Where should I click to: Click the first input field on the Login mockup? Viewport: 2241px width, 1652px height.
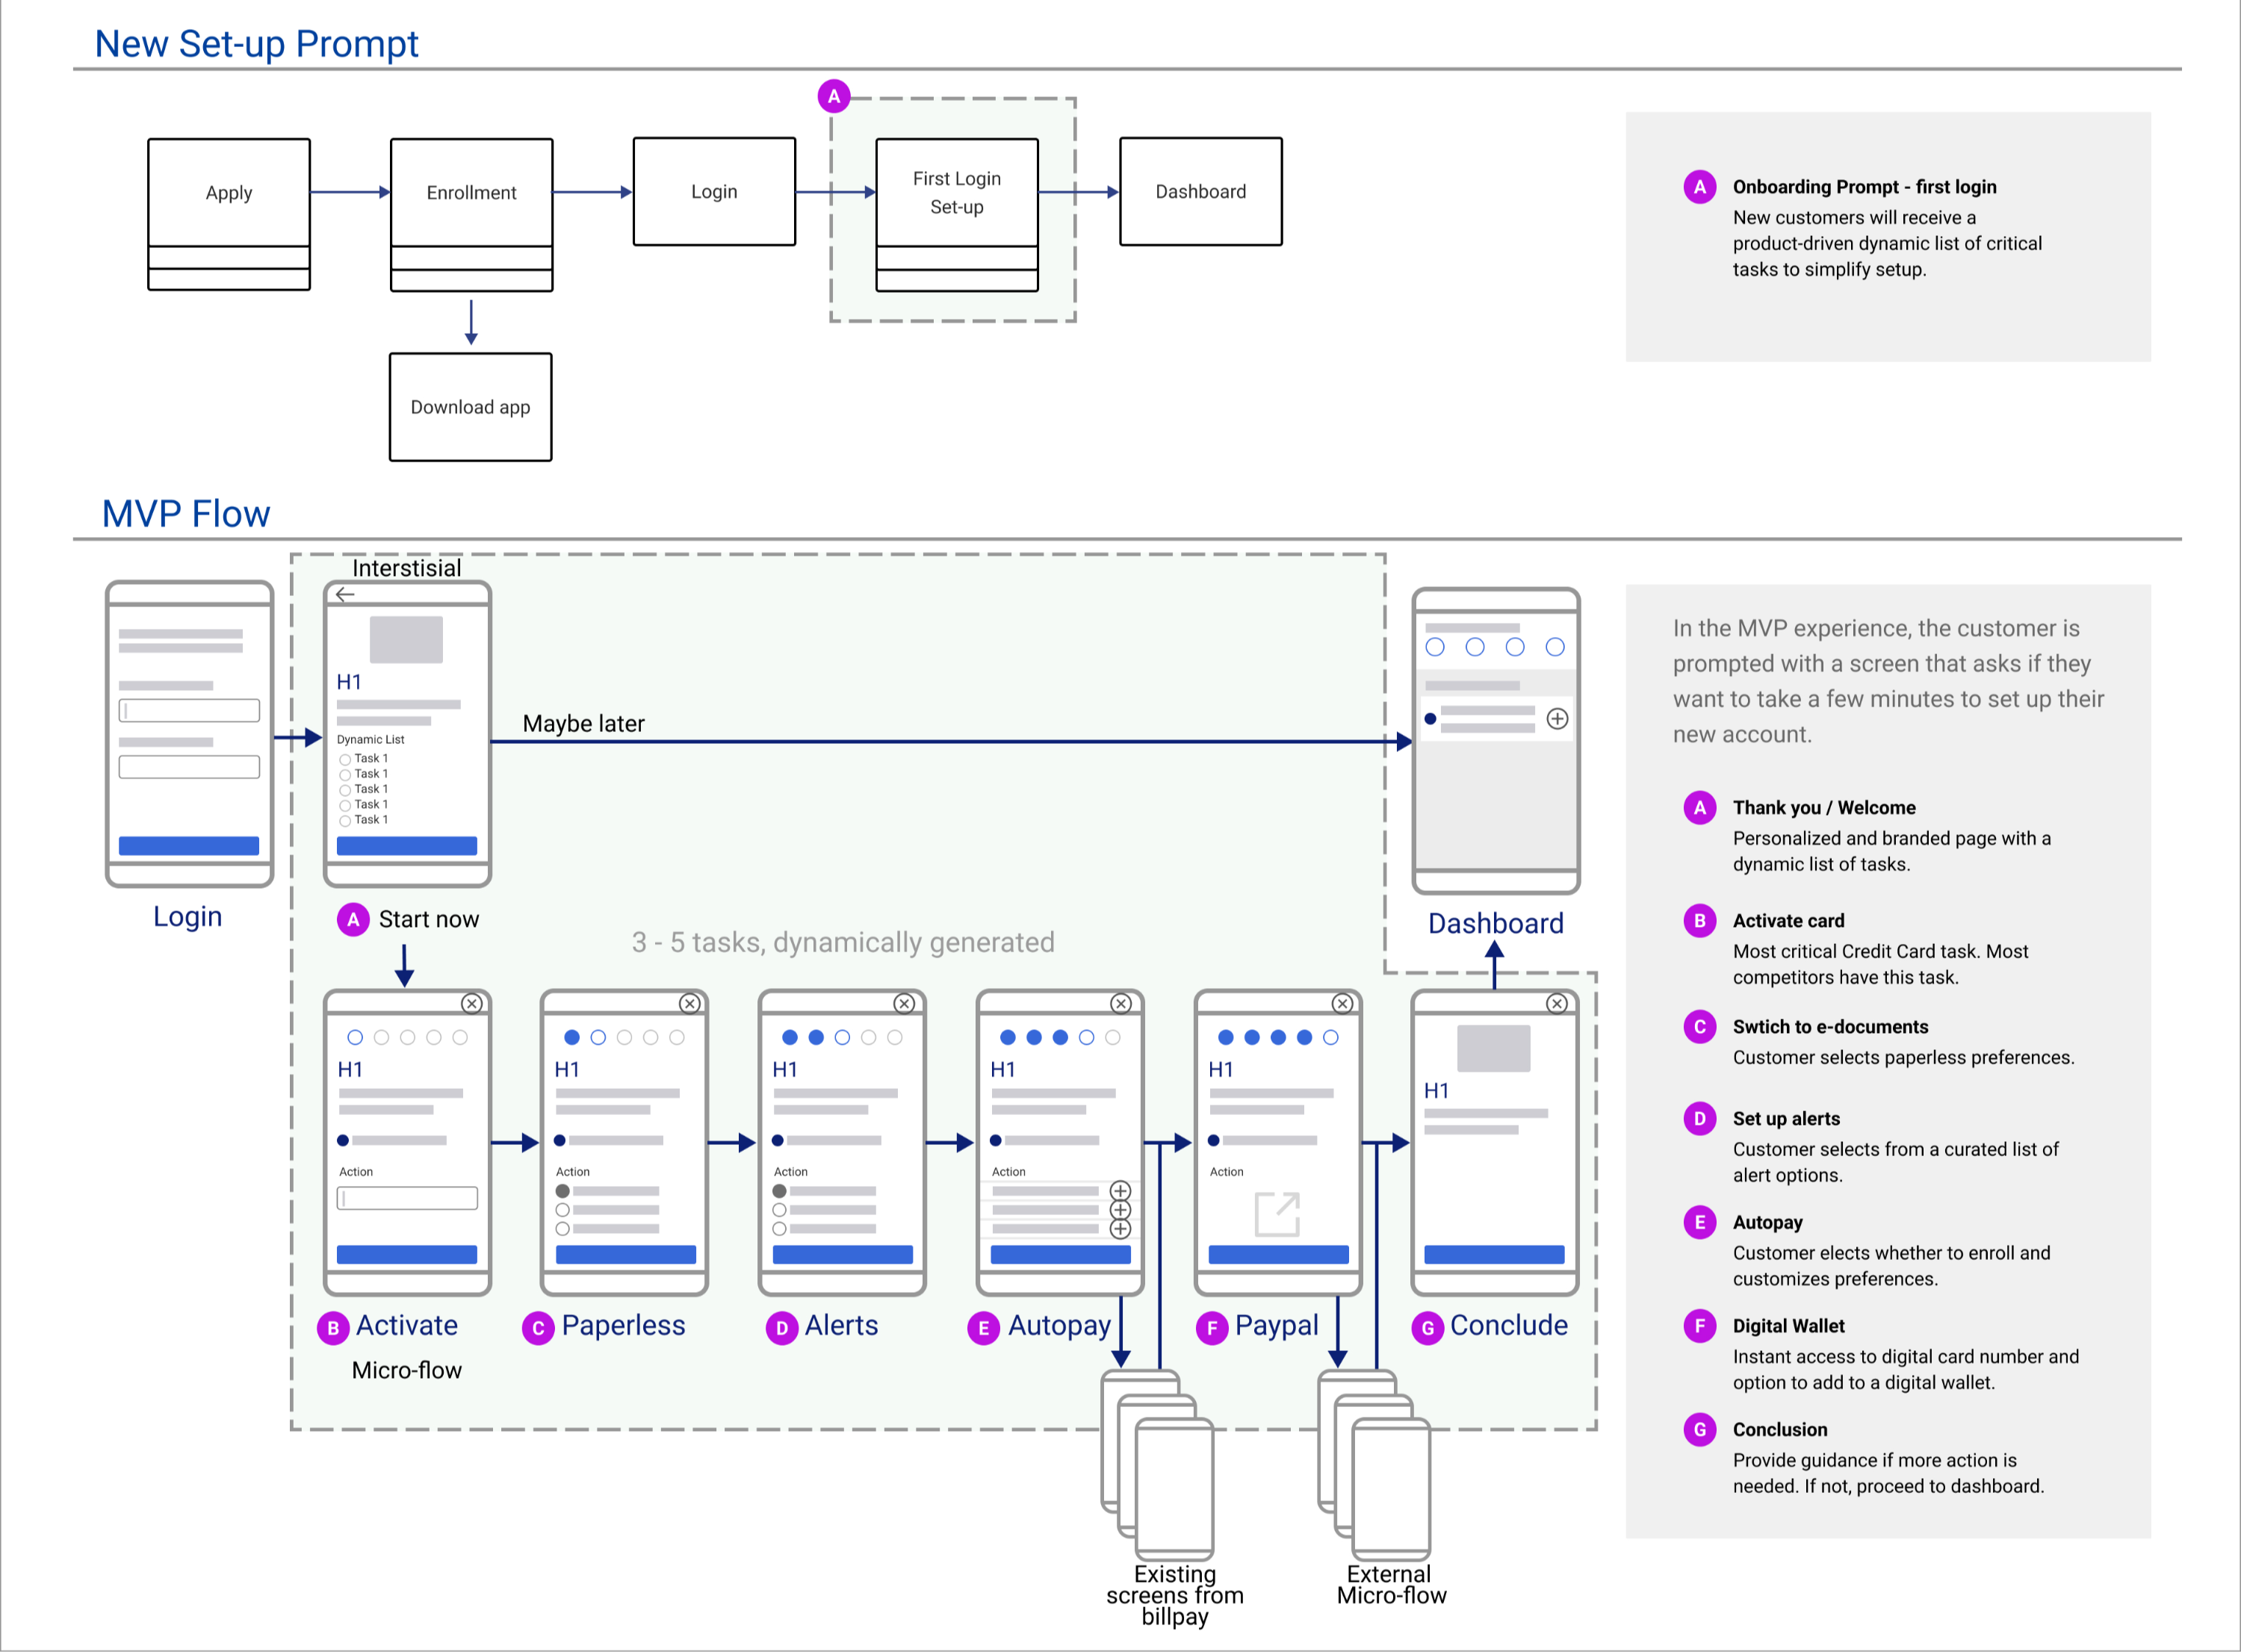[x=189, y=711]
